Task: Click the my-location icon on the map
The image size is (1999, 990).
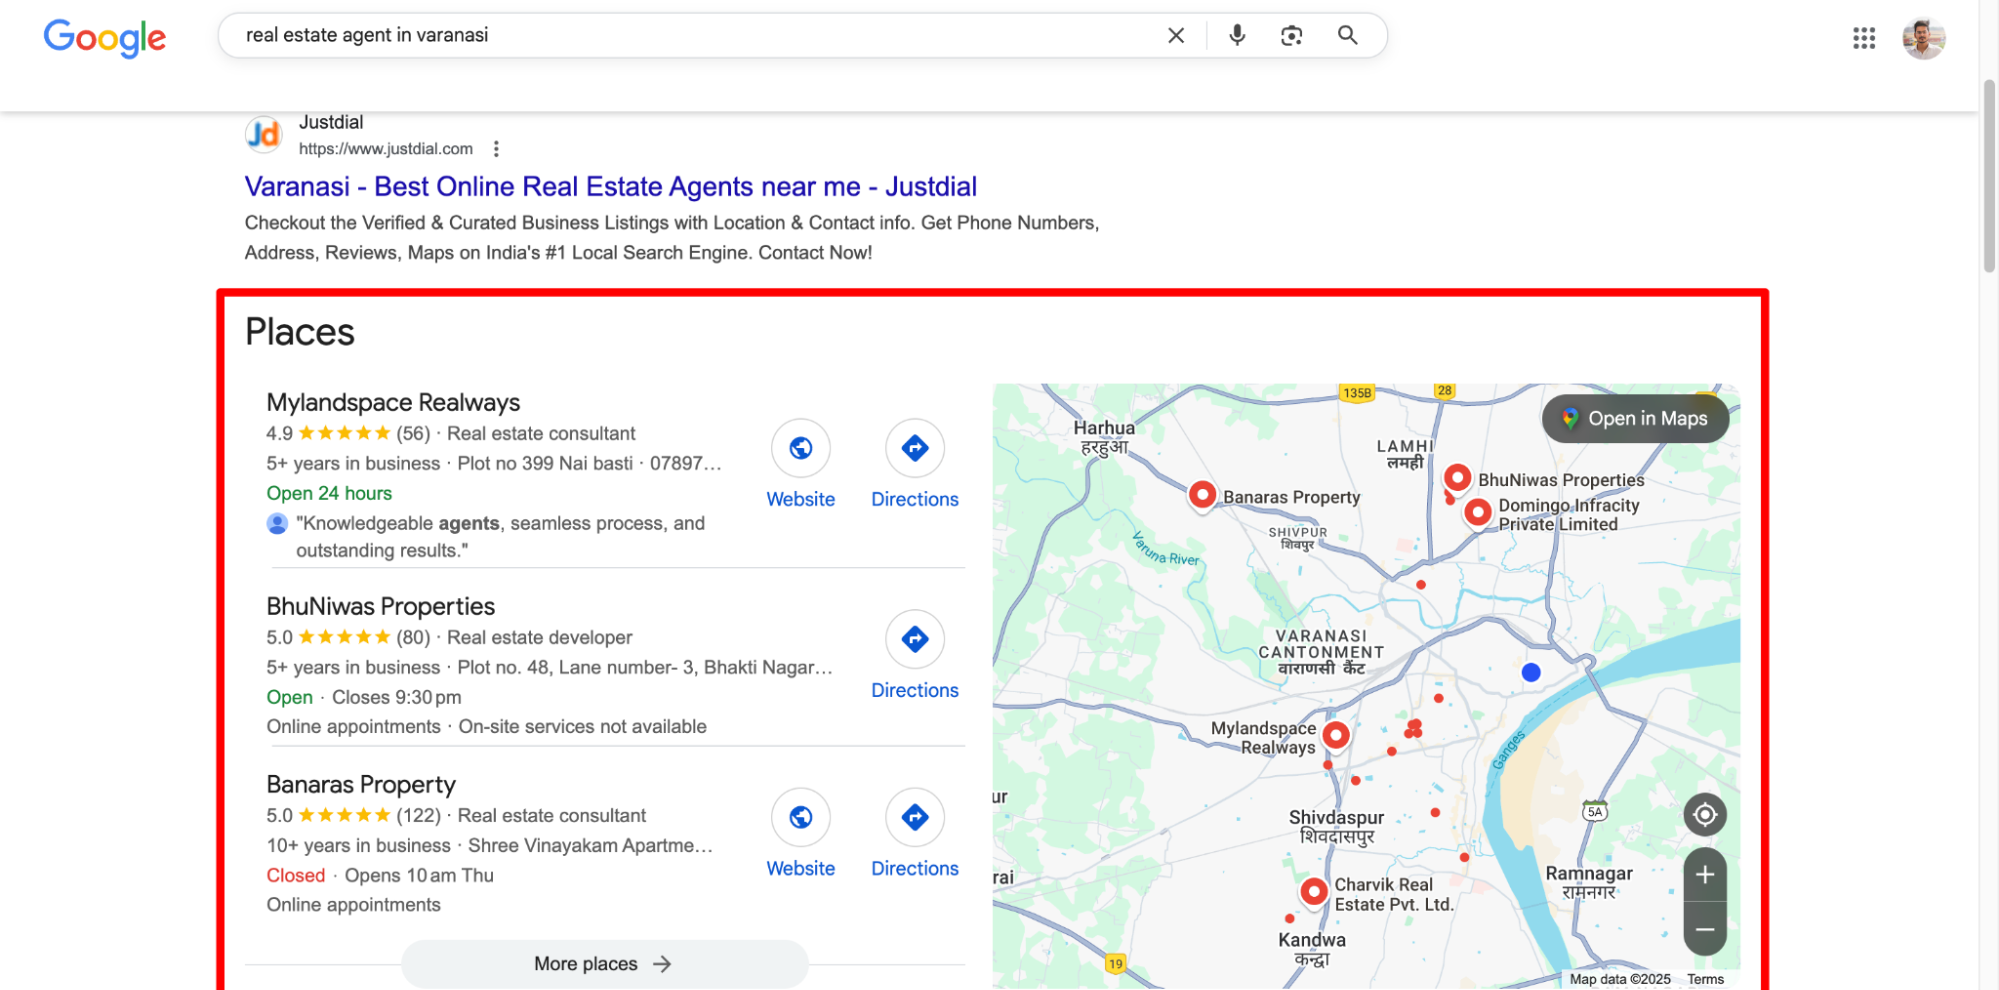Action: click(1704, 814)
